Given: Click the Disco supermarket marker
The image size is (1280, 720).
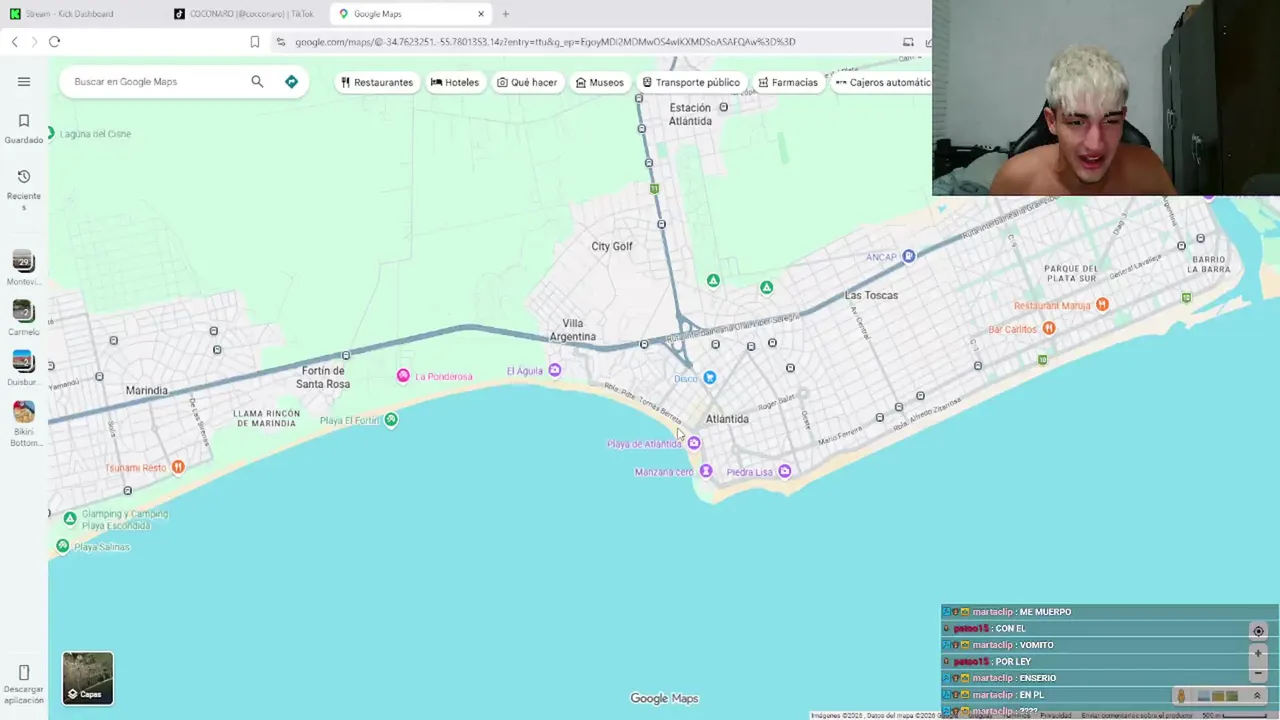Looking at the screenshot, I should coord(709,378).
